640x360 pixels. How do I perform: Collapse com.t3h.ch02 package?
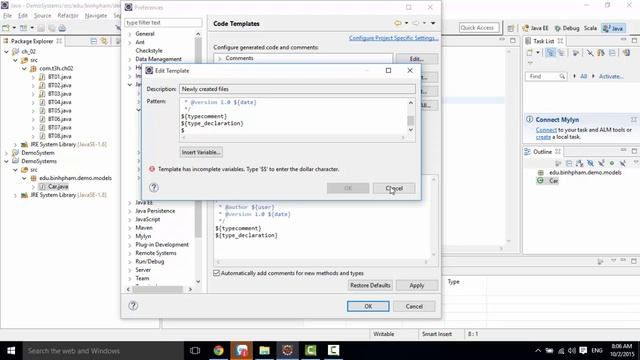pos(24,68)
